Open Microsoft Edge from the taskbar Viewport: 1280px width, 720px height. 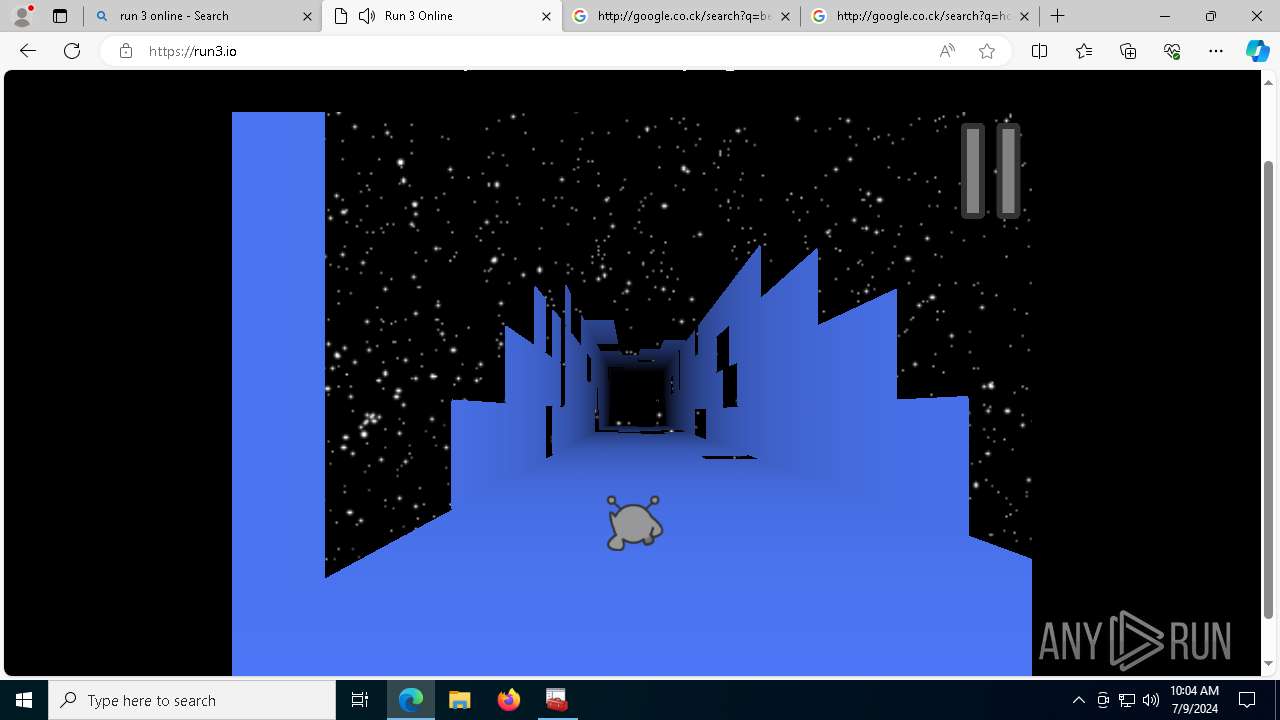pyautogui.click(x=411, y=700)
